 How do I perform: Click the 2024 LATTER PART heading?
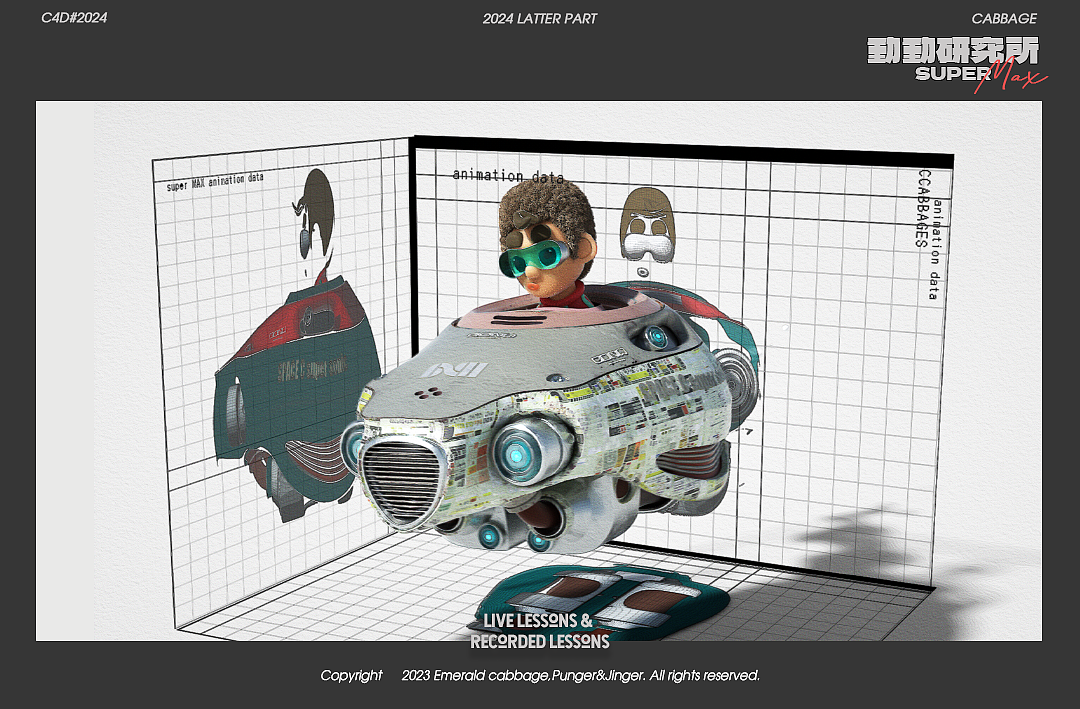[x=539, y=19]
